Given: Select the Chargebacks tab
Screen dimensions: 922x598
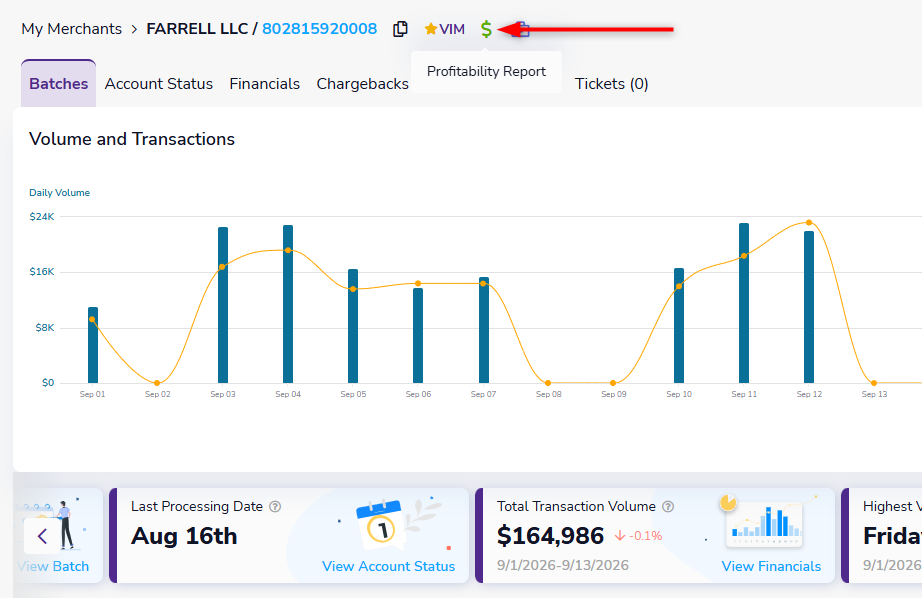Looking at the screenshot, I should pos(362,83).
